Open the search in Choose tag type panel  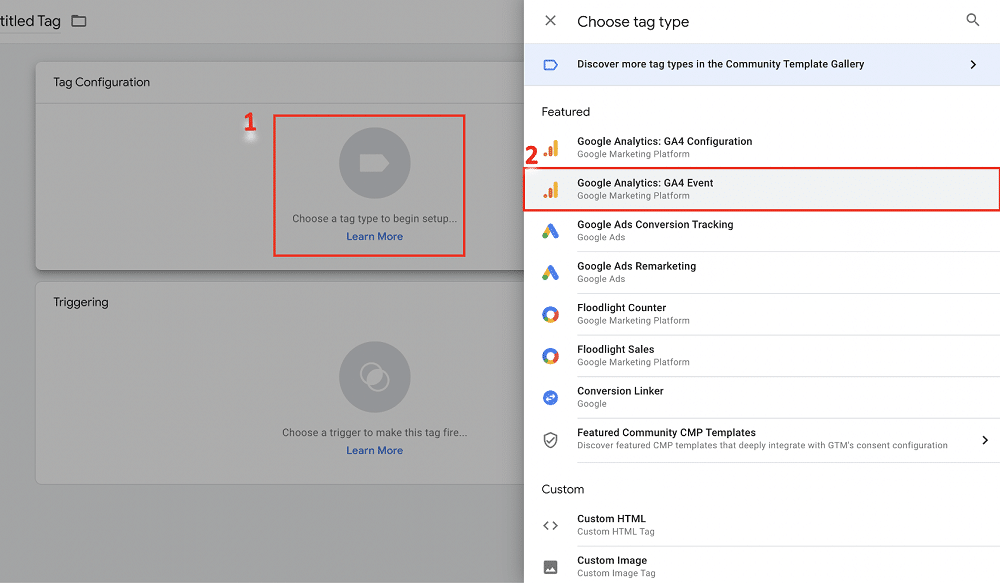coord(972,20)
